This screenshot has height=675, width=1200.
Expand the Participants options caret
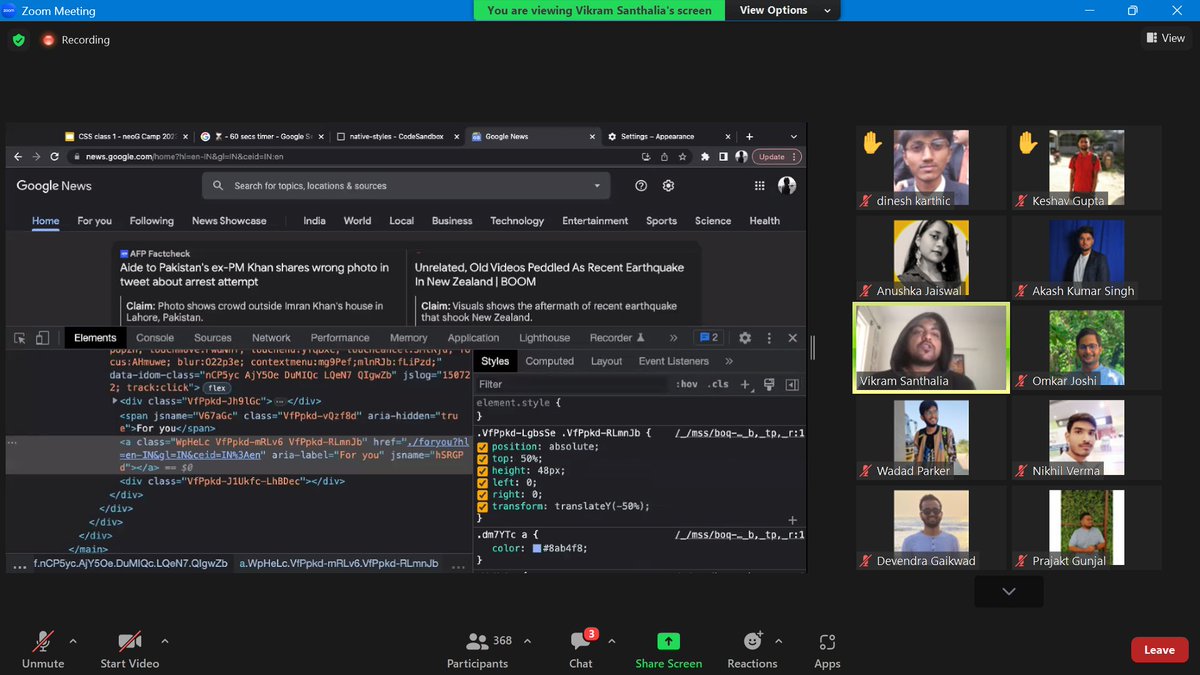(x=527, y=641)
